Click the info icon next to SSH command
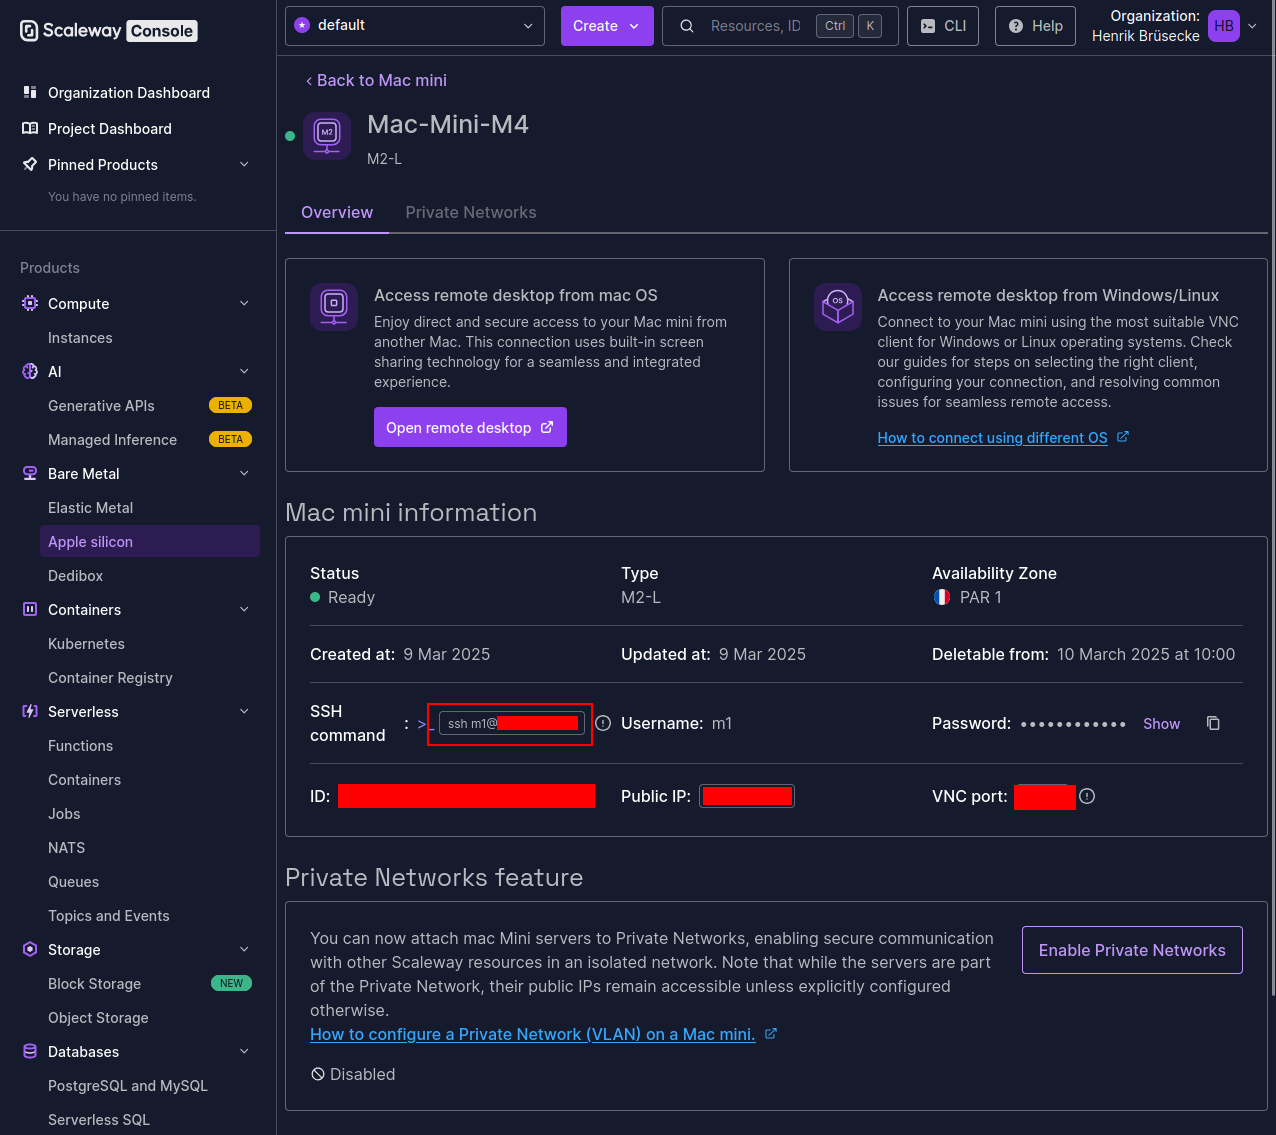The width and height of the screenshot is (1276, 1135). (x=603, y=723)
